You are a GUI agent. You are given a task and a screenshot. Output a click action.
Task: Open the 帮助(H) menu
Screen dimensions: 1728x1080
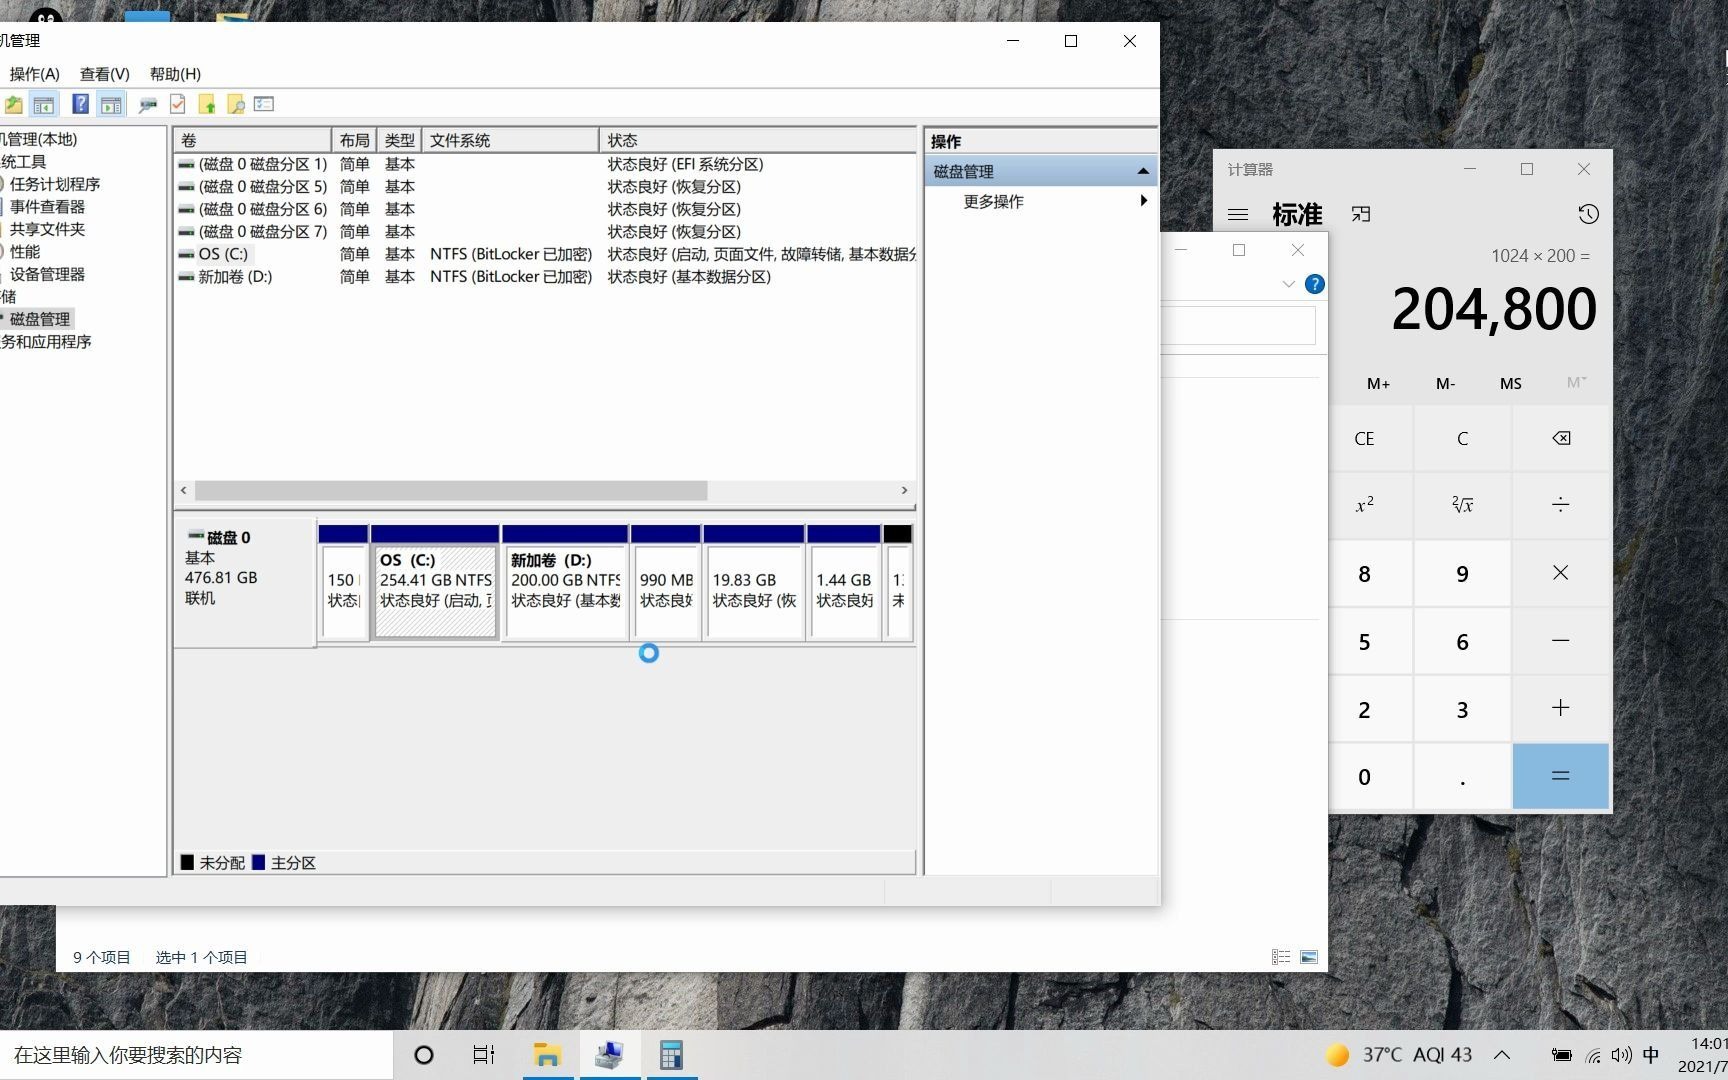pos(175,74)
